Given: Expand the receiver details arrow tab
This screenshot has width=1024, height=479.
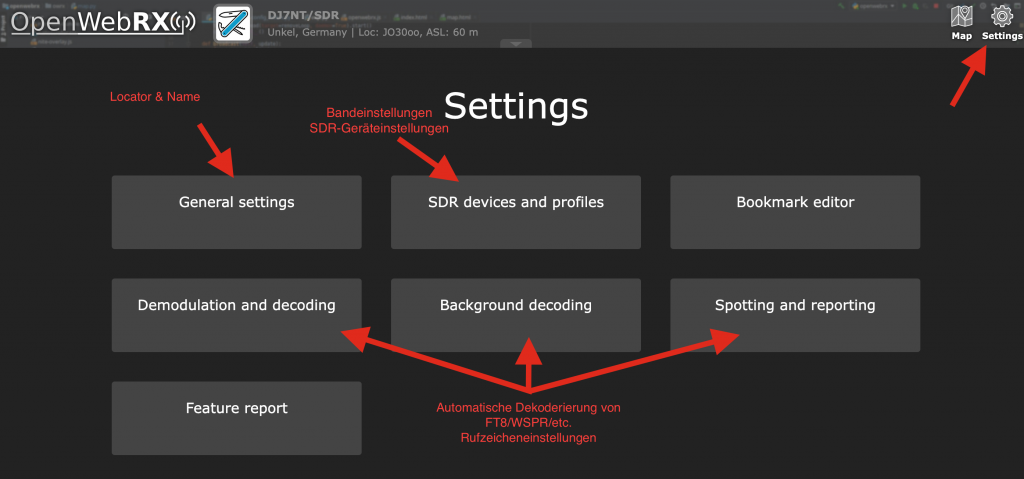Looking at the screenshot, I should click(x=516, y=44).
